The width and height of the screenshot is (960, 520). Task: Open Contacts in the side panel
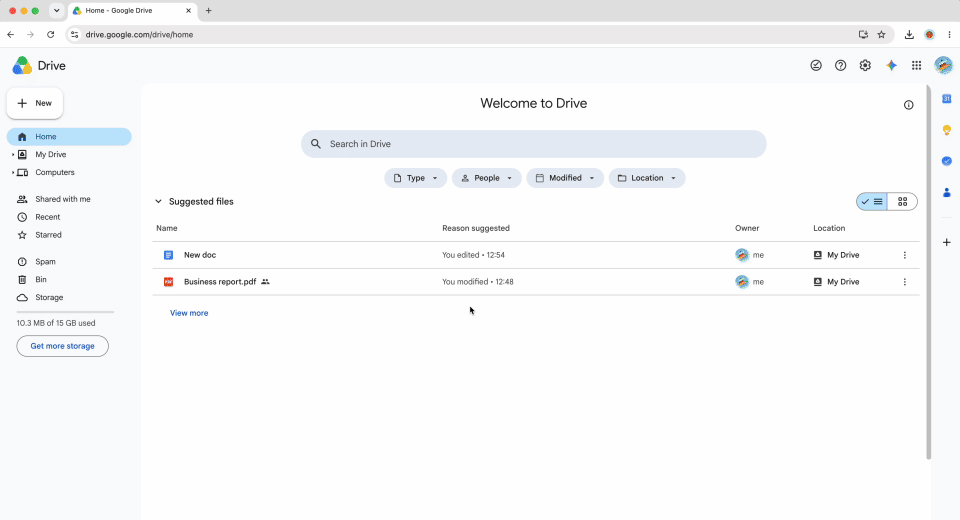pos(947,192)
